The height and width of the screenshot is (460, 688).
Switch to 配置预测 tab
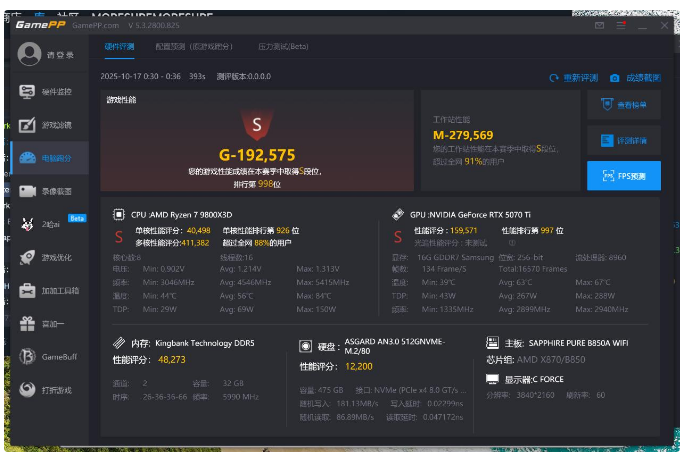point(193,46)
